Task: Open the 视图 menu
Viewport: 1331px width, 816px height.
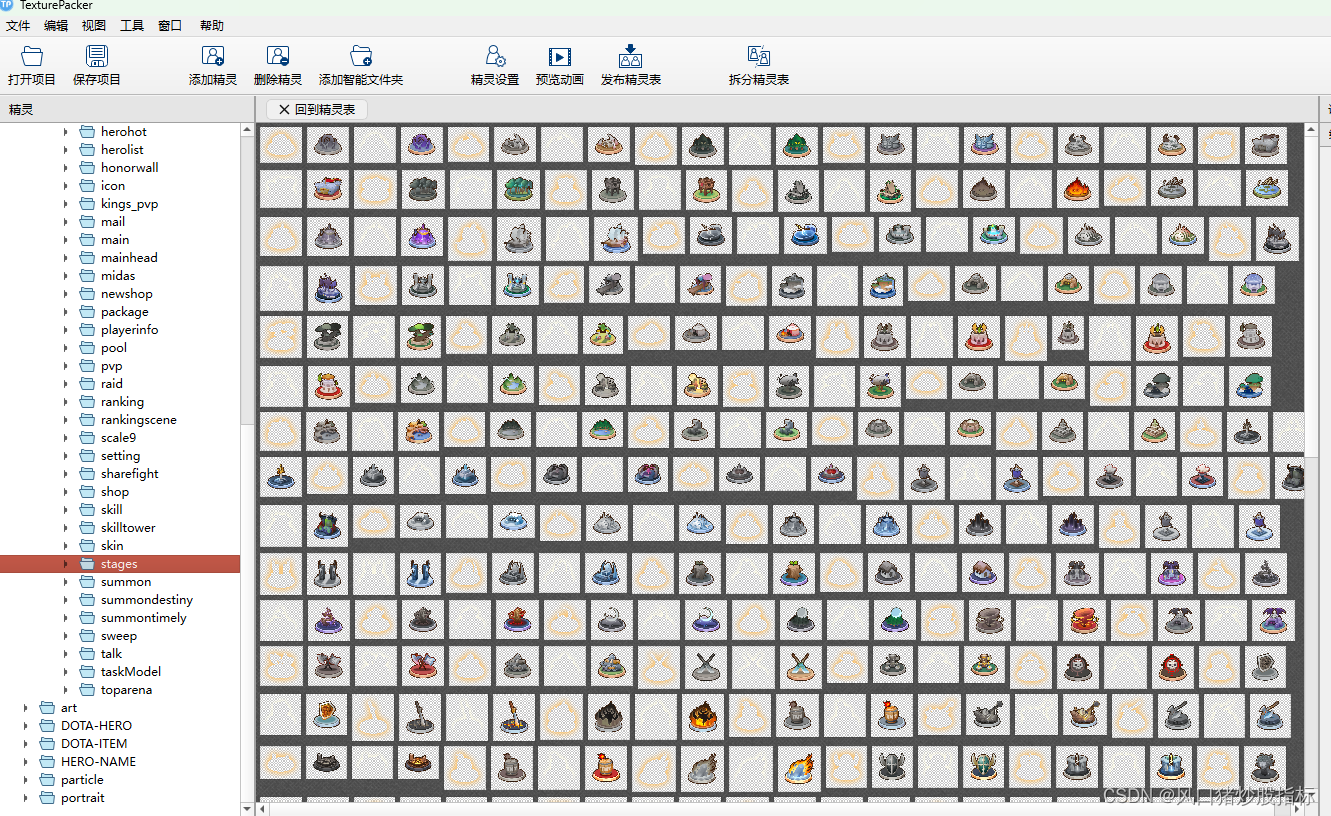Action: 94,26
